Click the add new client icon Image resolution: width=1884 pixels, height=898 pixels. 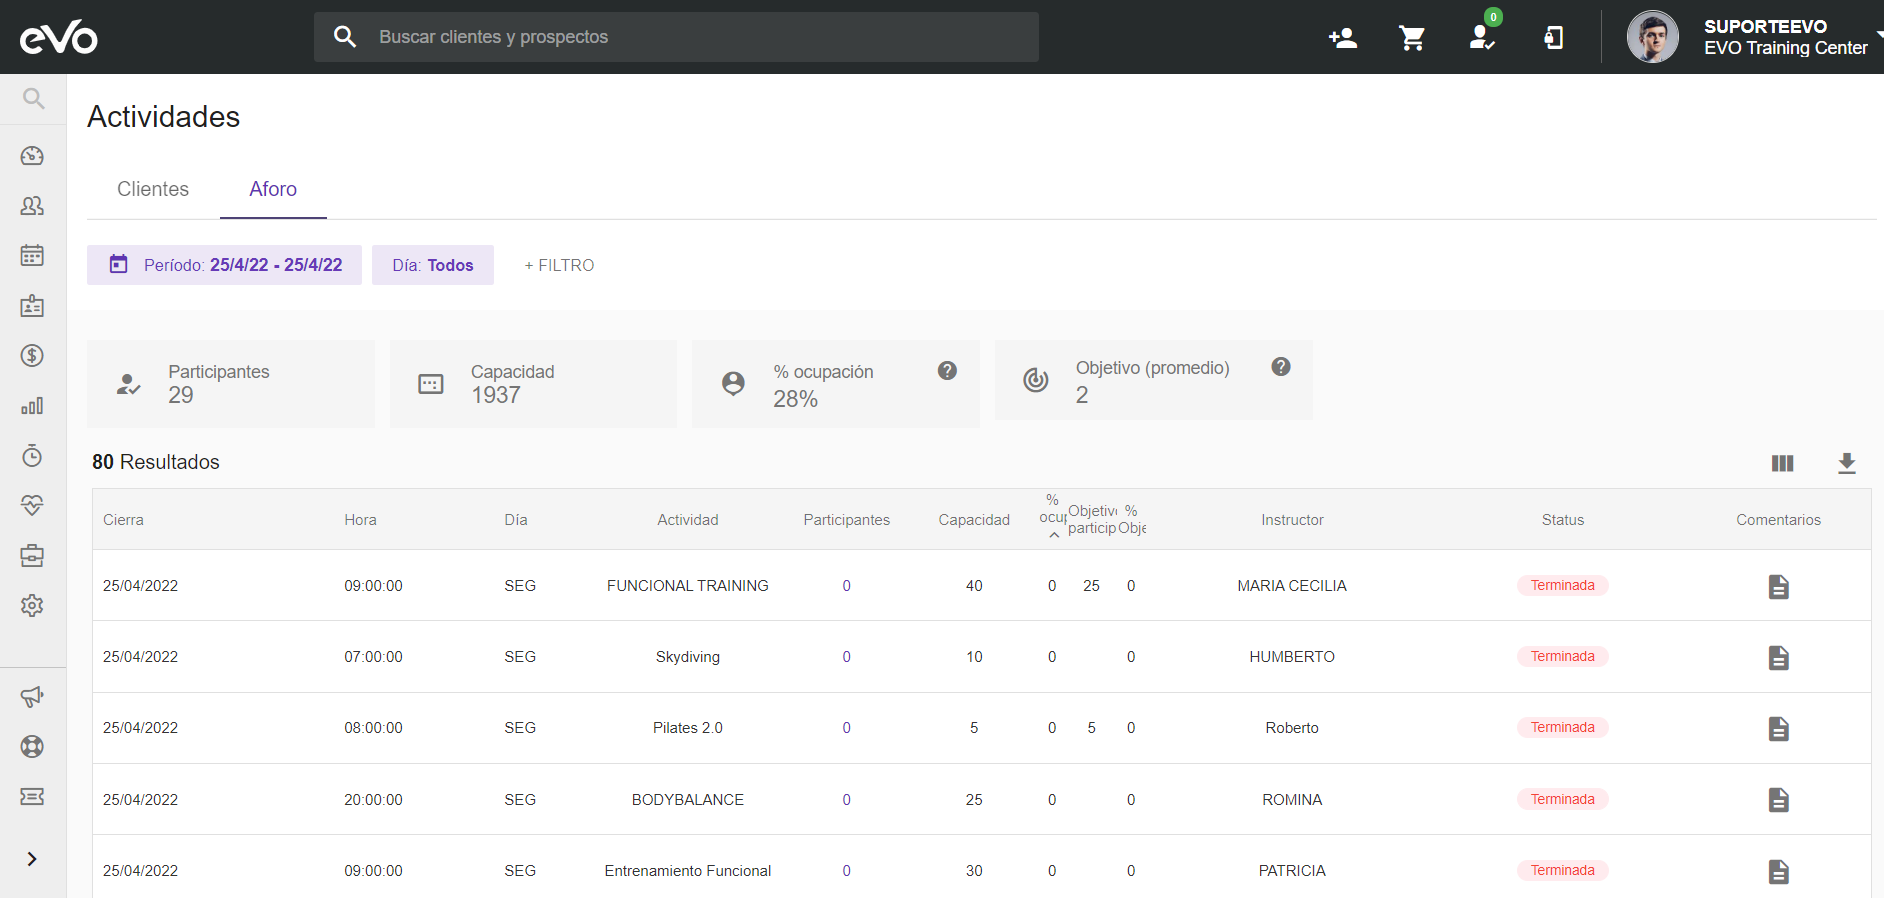[x=1343, y=38]
